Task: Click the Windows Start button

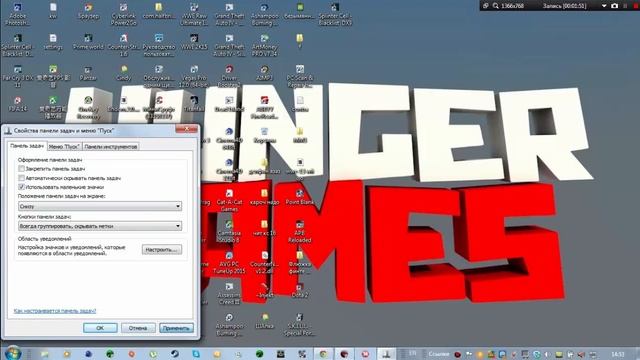Action: point(13,353)
